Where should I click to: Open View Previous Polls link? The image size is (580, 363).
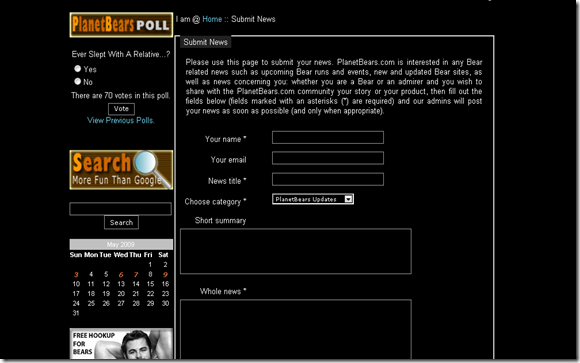pyautogui.click(x=121, y=120)
